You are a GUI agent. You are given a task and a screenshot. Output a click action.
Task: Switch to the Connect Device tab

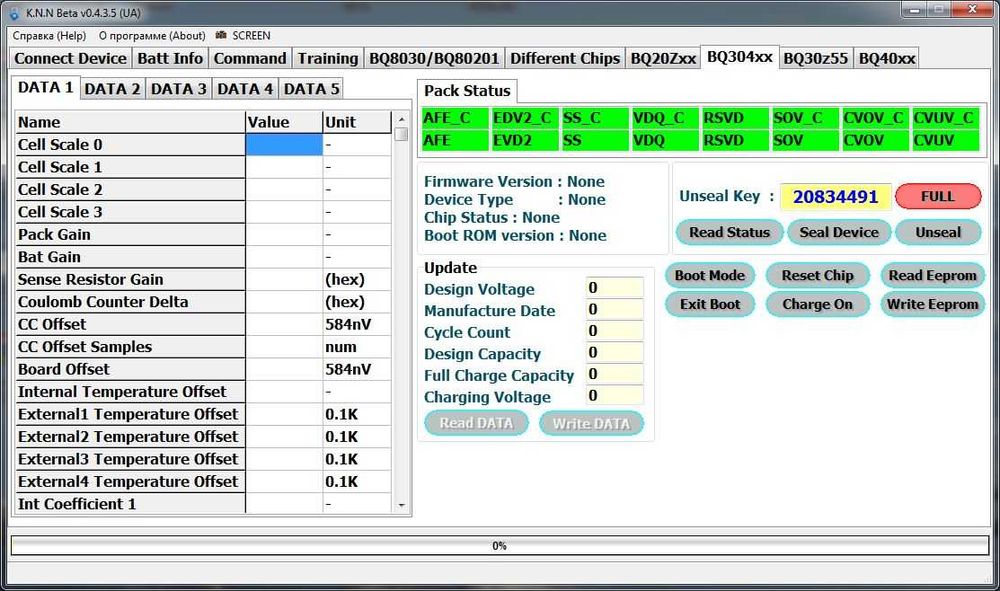pyautogui.click(x=70, y=58)
